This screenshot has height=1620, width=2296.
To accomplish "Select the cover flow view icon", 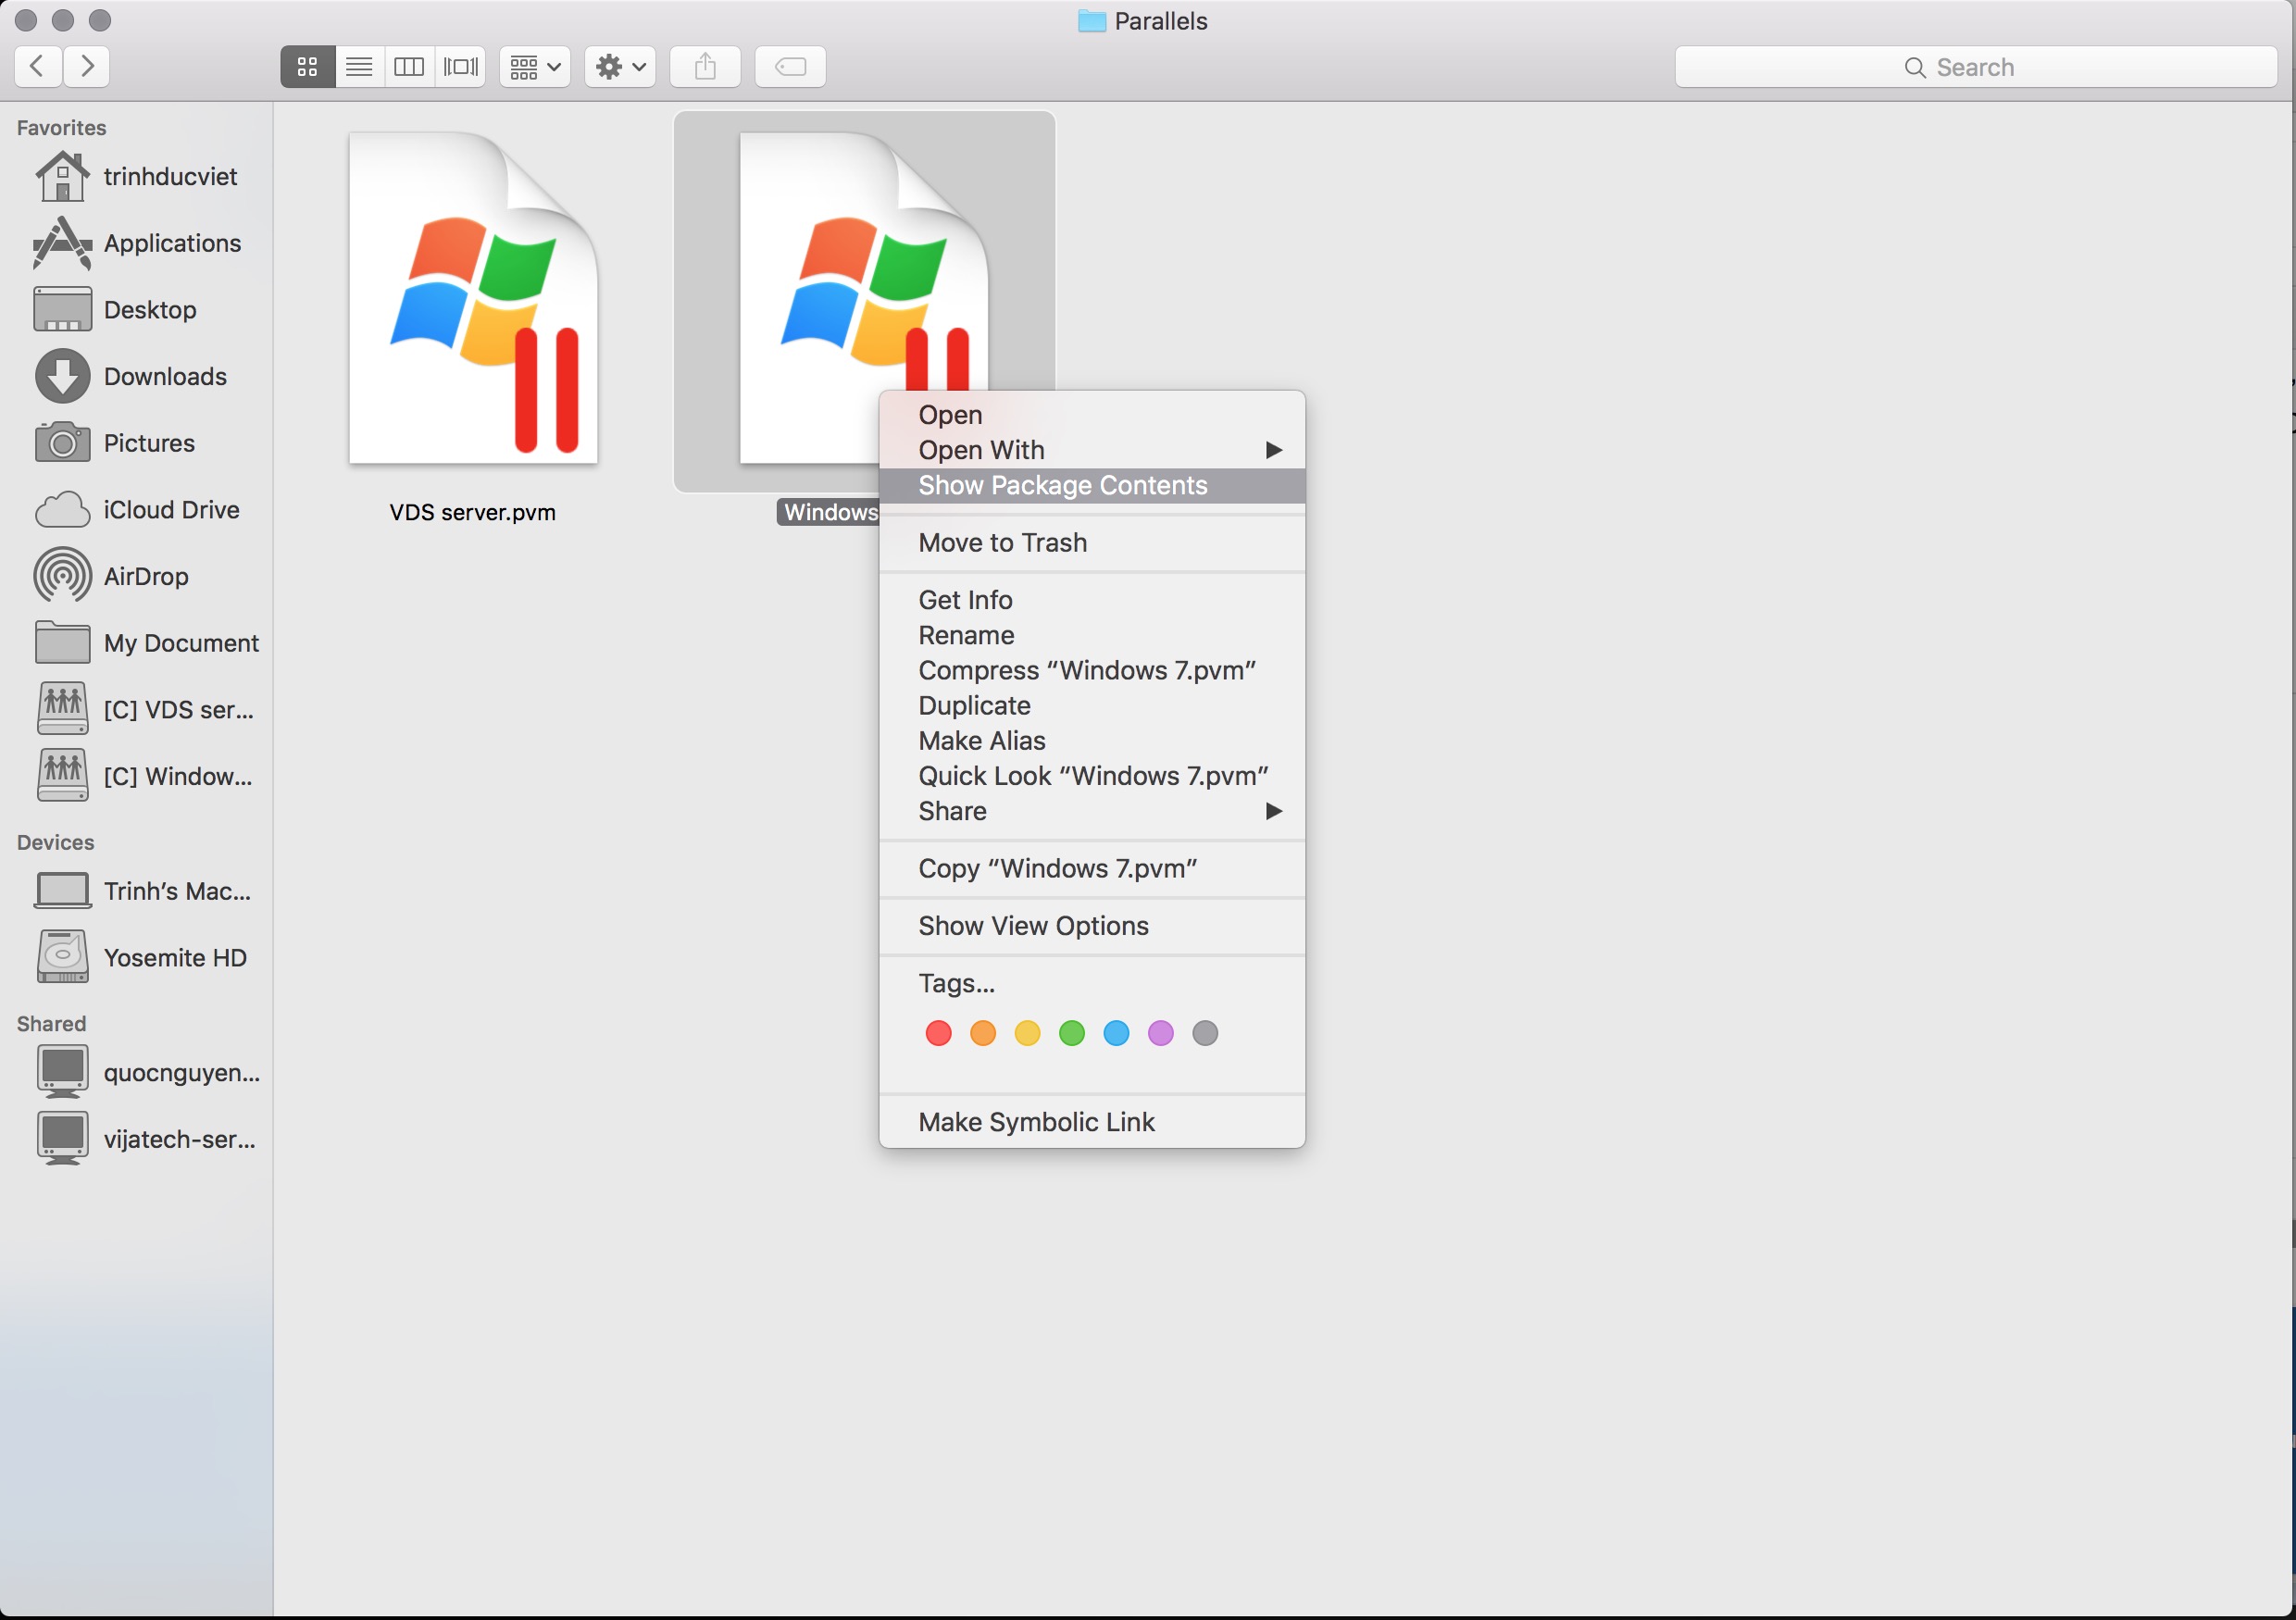I will pyautogui.click(x=459, y=67).
